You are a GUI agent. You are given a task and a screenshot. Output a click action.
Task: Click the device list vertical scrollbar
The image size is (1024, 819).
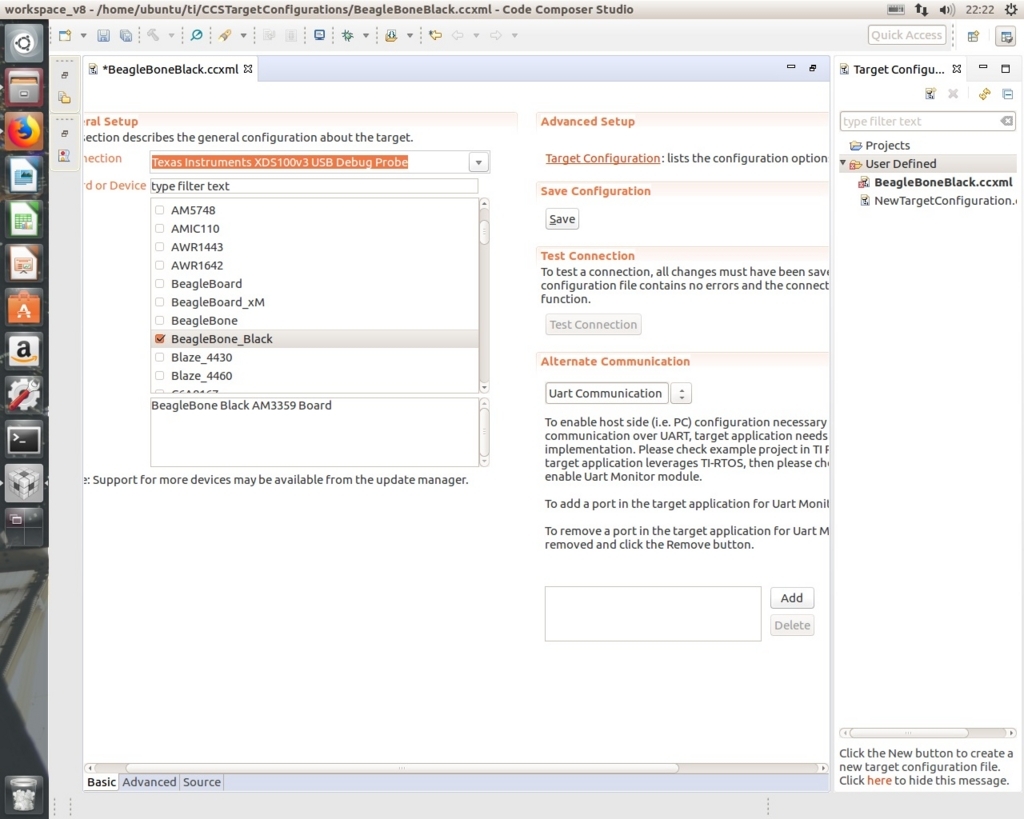click(484, 296)
